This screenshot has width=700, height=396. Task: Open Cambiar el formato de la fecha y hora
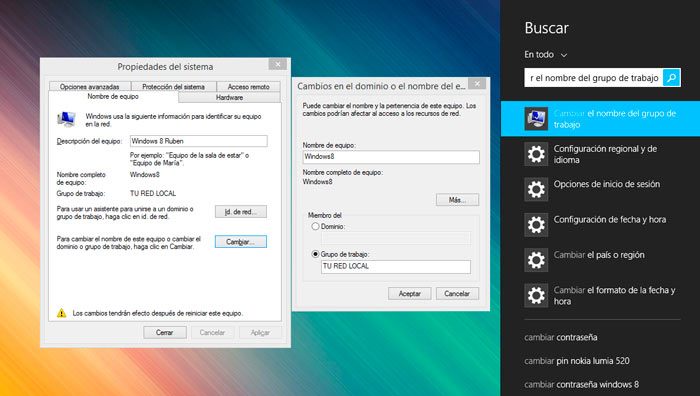pyautogui.click(x=600, y=295)
